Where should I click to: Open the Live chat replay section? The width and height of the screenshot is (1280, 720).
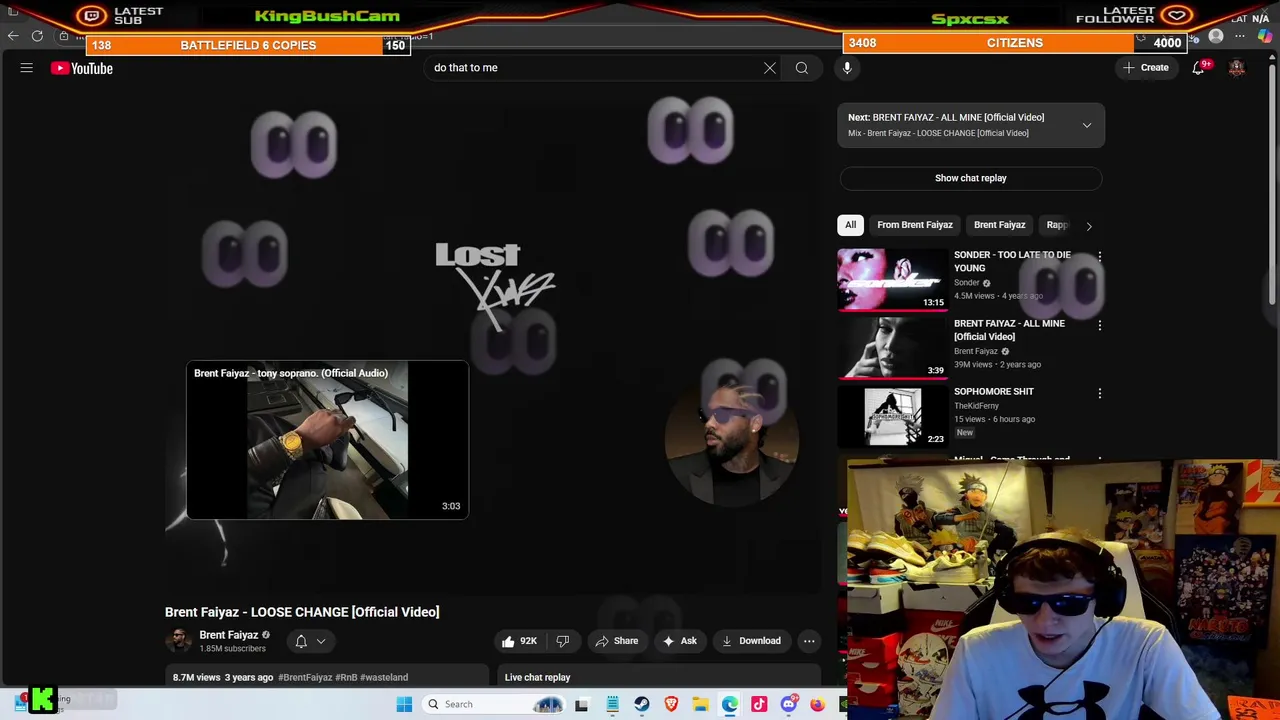659,677
